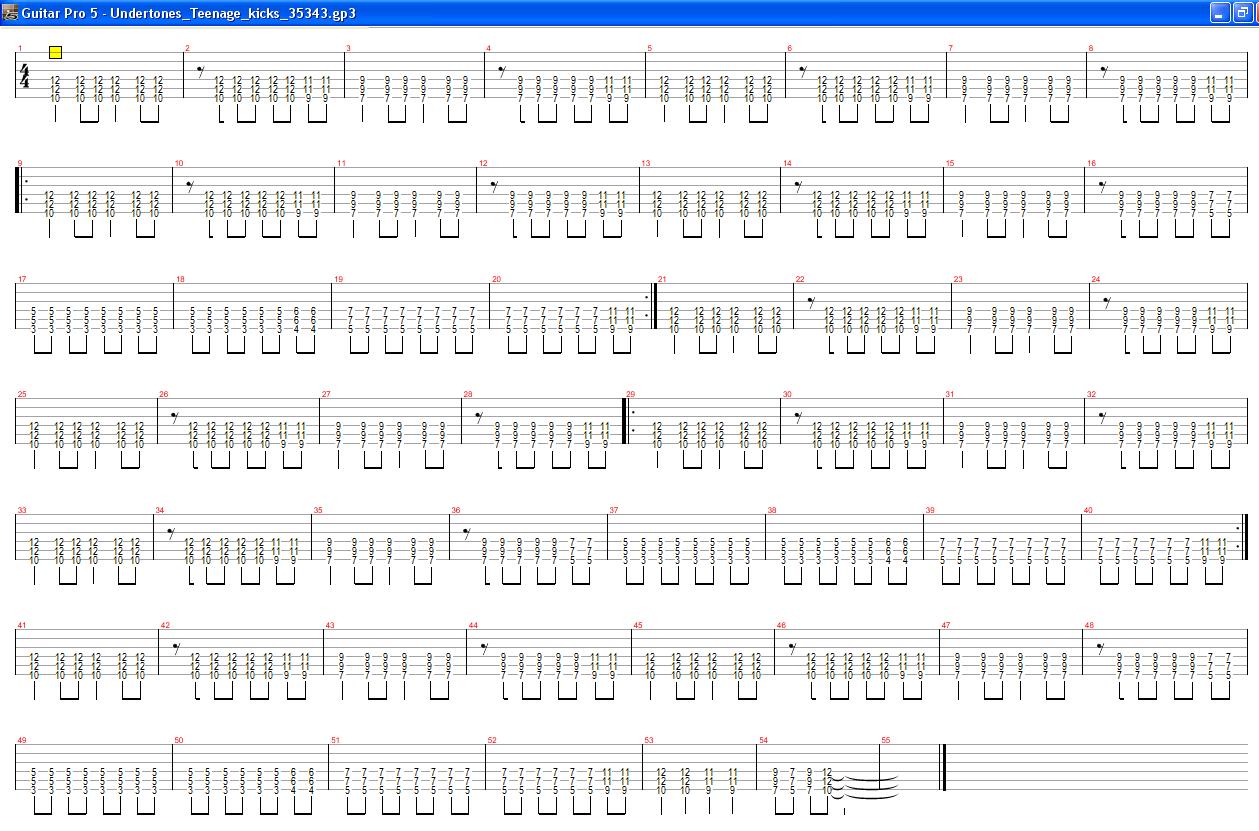The image size is (1259, 831).
Task: Click the eighth rest in measure 34
Action: point(171,533)
